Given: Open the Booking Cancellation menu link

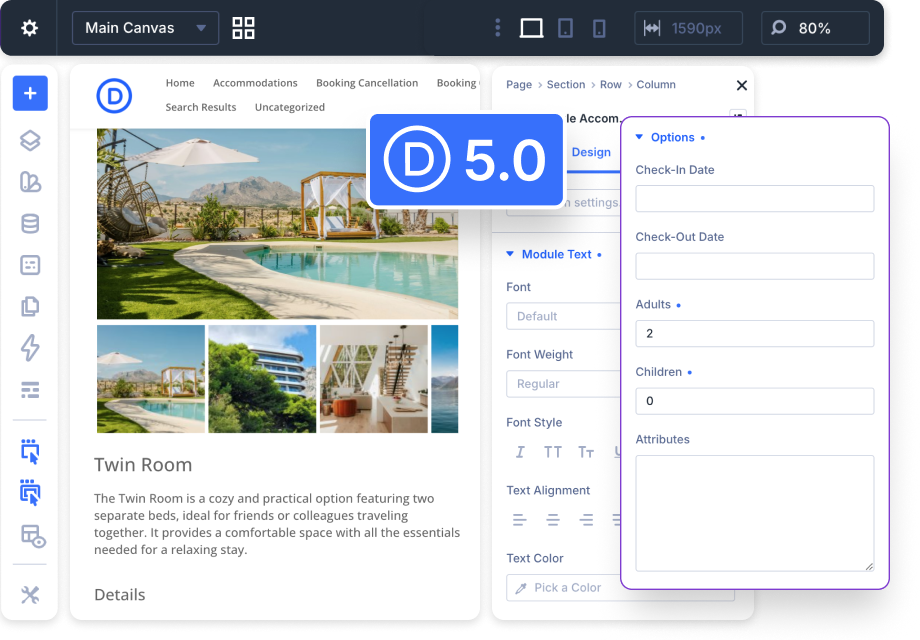Looking at the screenshot, I should coord(367,83).
